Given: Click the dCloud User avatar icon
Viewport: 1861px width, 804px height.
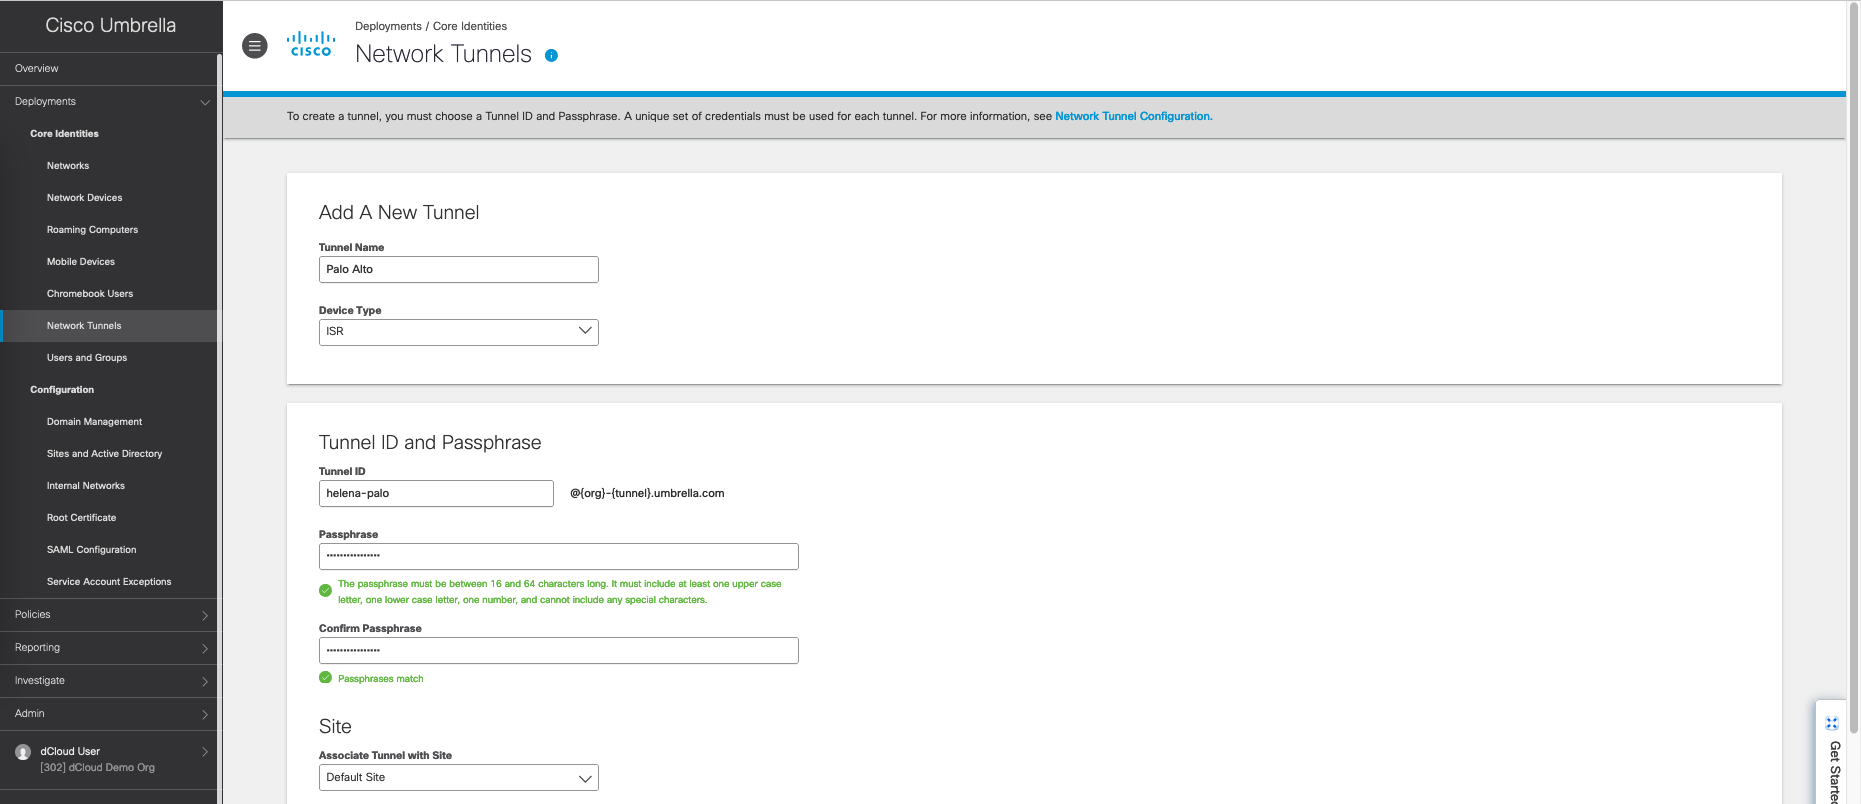Looking at the screenshot, I should pyautogui.click(x=23, y=752).
